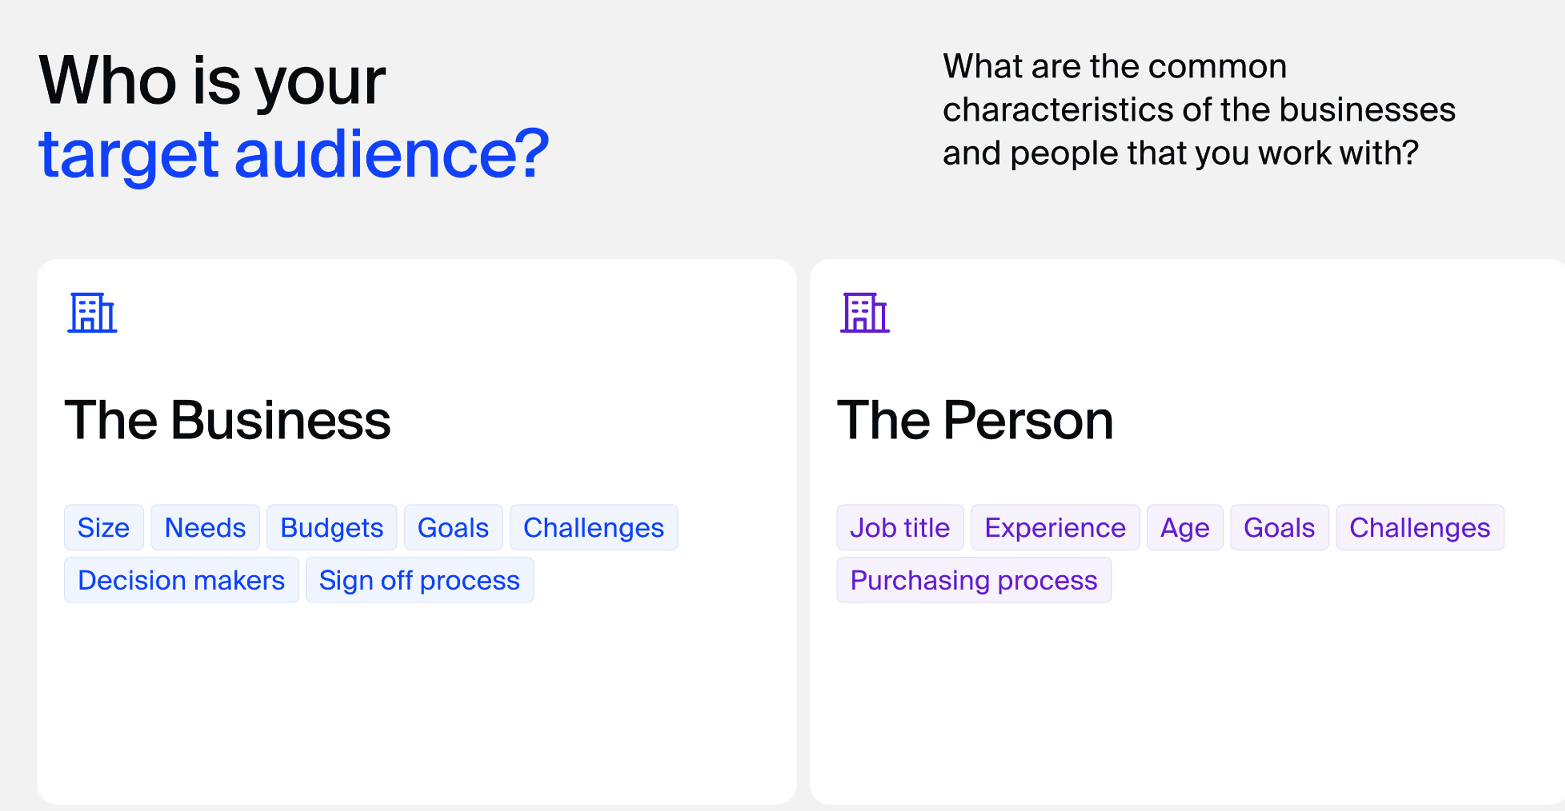The image size is (1565, 811).
Task: Click the purple building icon above The Person
Action: (x=865, y=313)
